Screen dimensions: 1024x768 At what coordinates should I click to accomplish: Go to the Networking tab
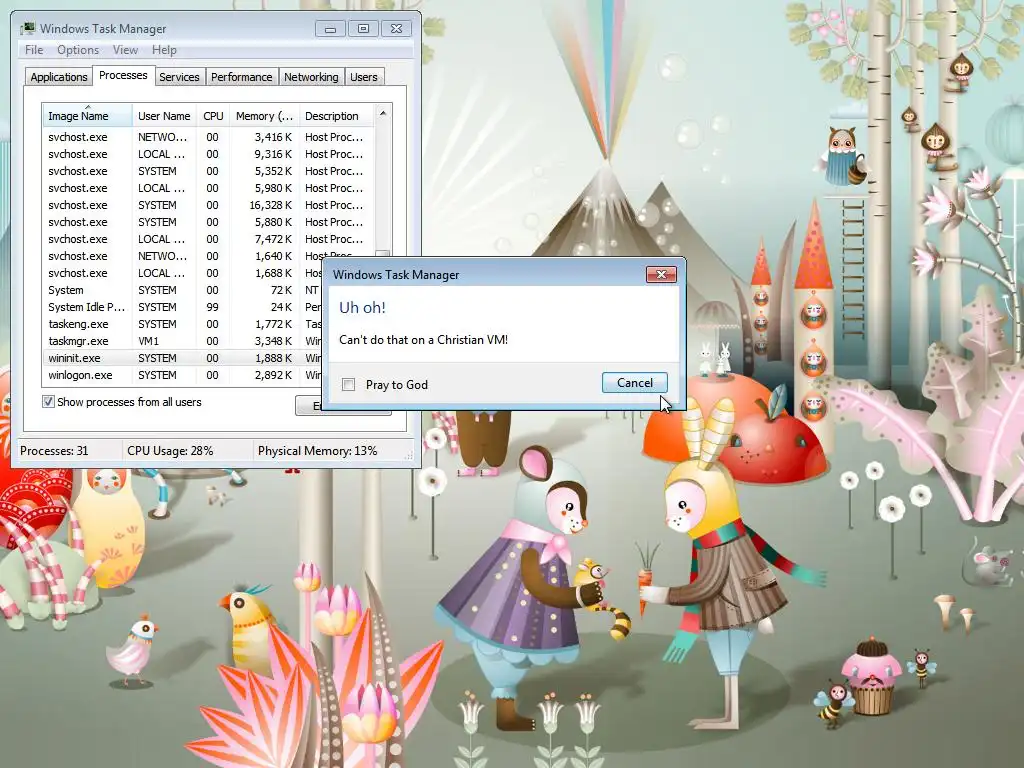pos(312,77)
